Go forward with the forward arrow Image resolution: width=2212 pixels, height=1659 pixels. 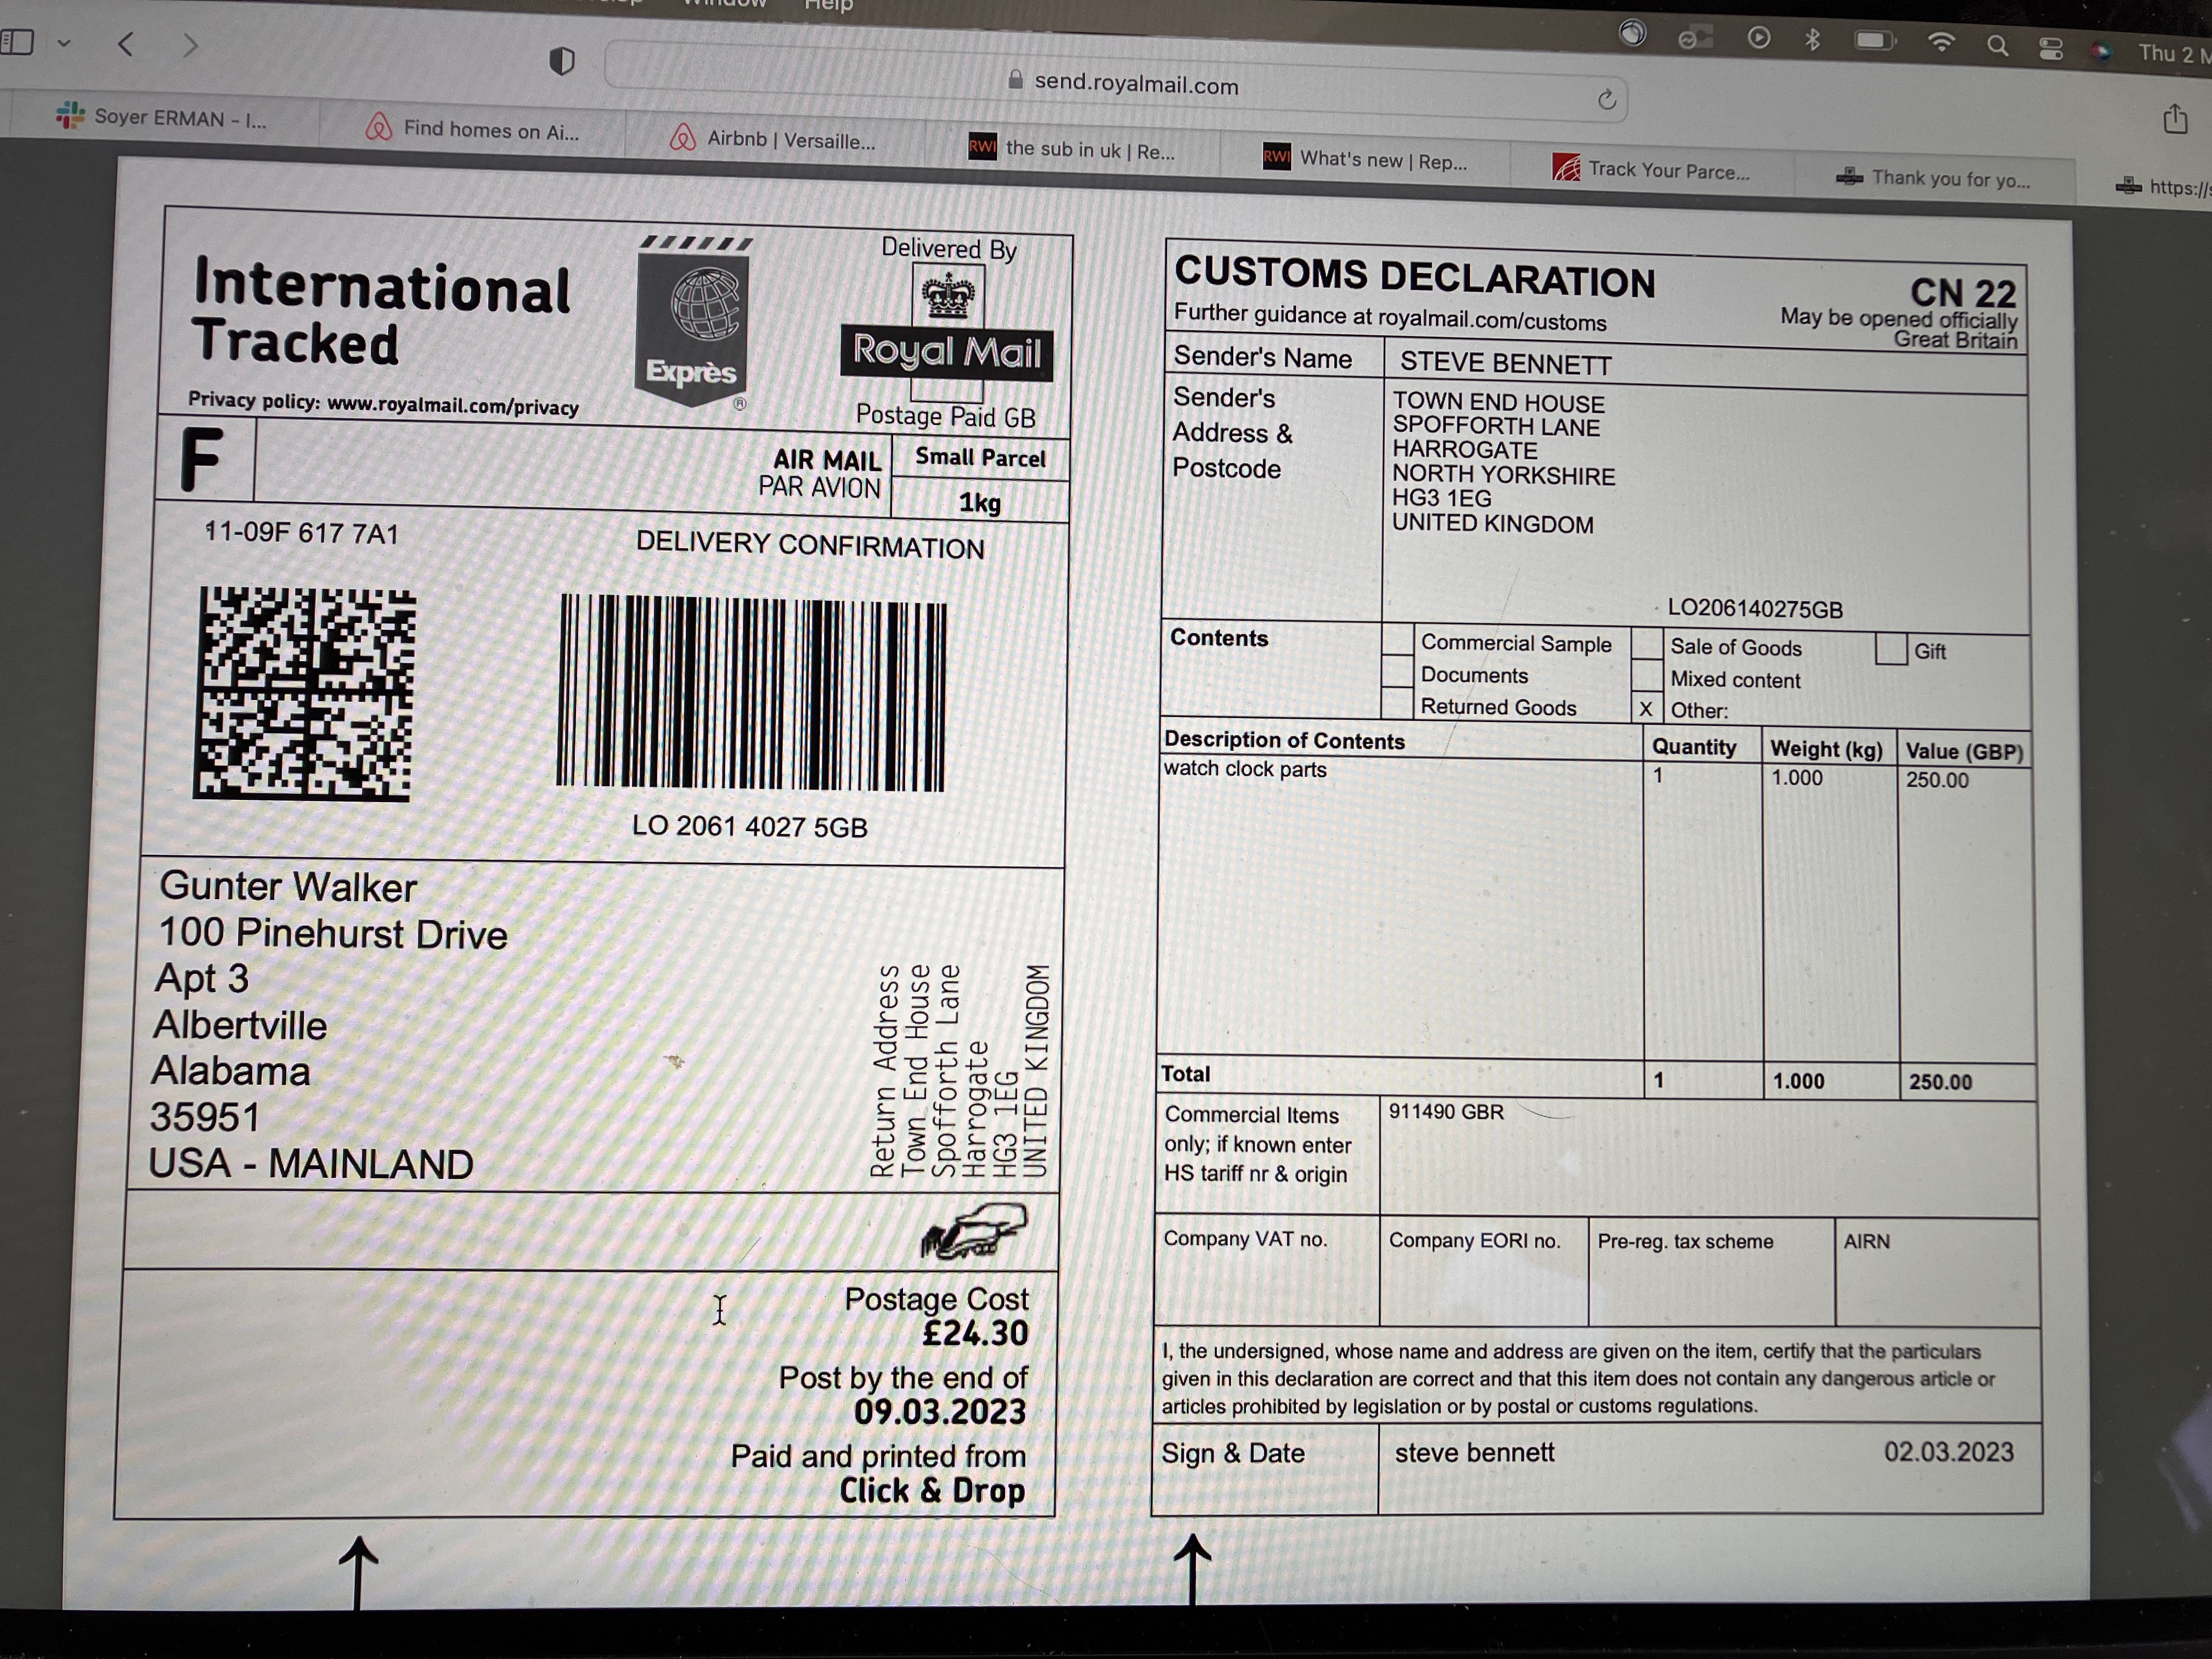click(x=190, y=45)
